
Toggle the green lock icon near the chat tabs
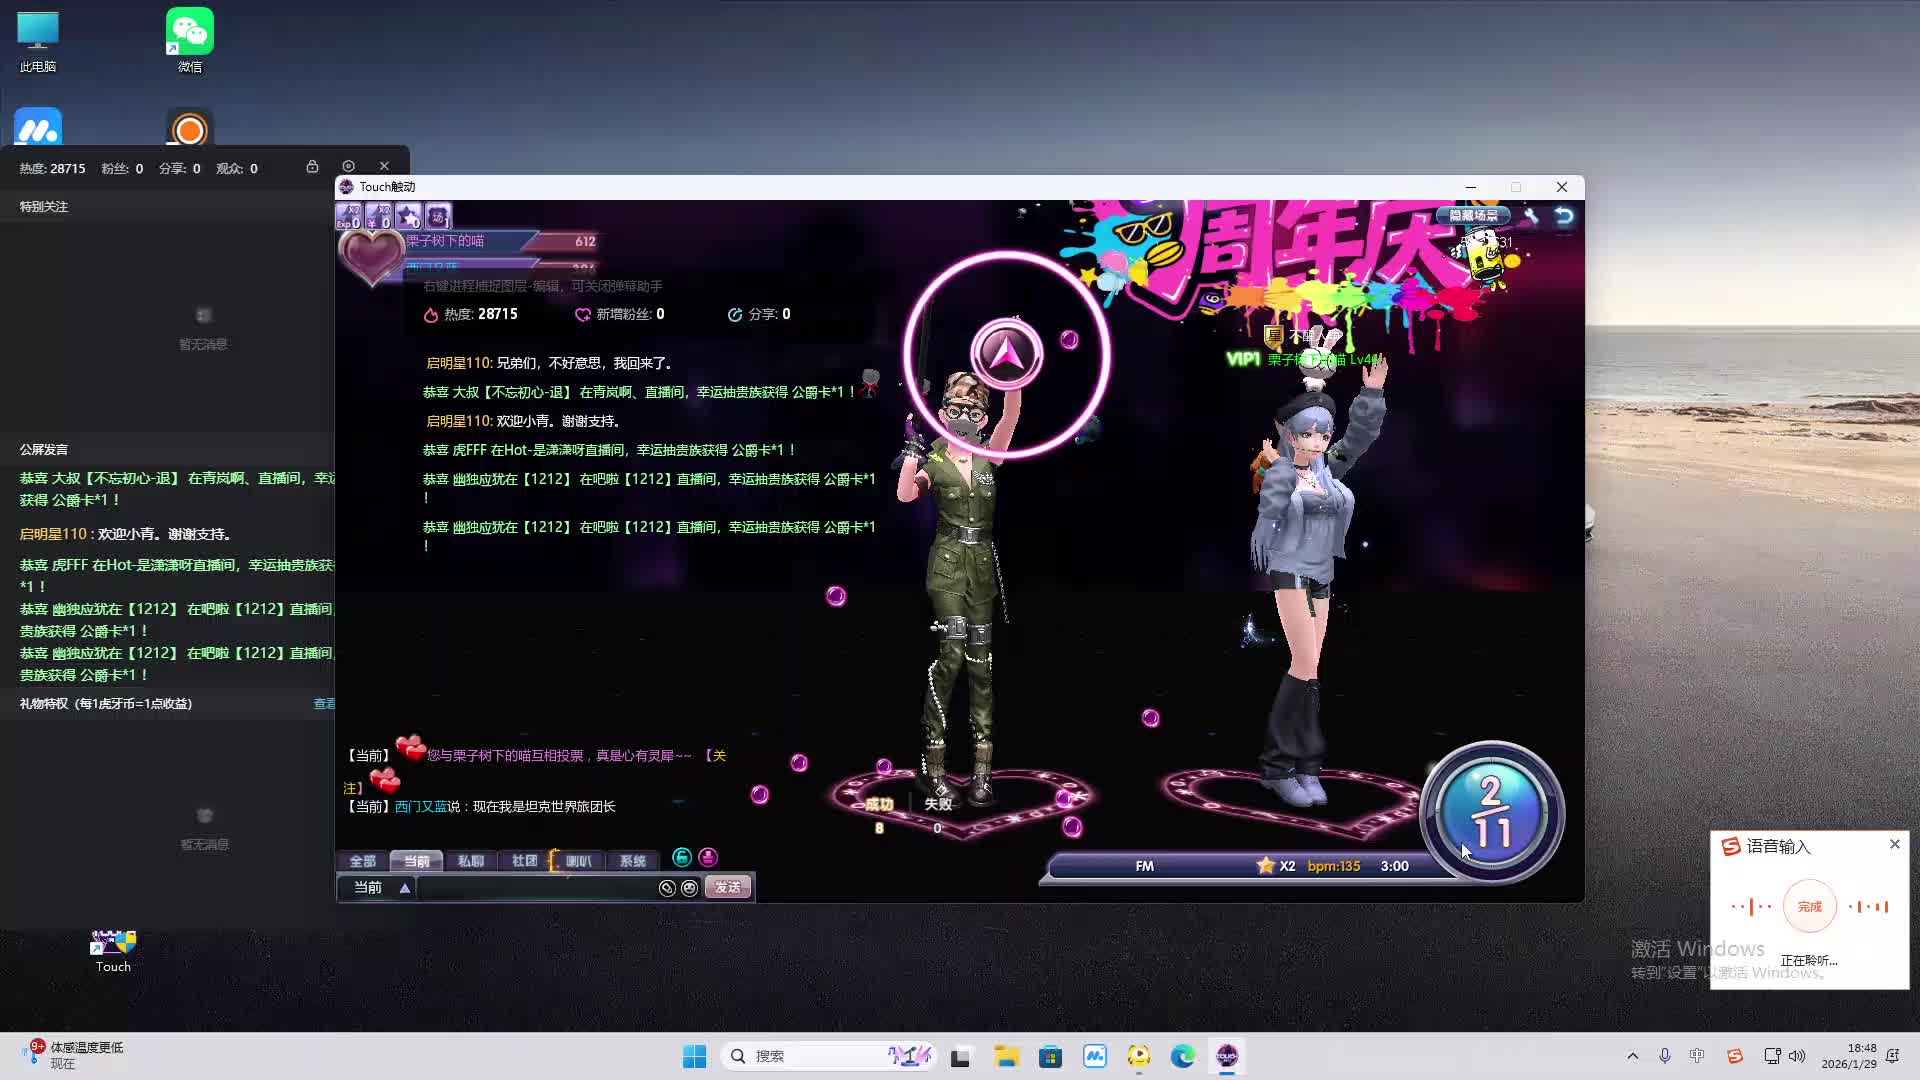[x=682, y=858]
